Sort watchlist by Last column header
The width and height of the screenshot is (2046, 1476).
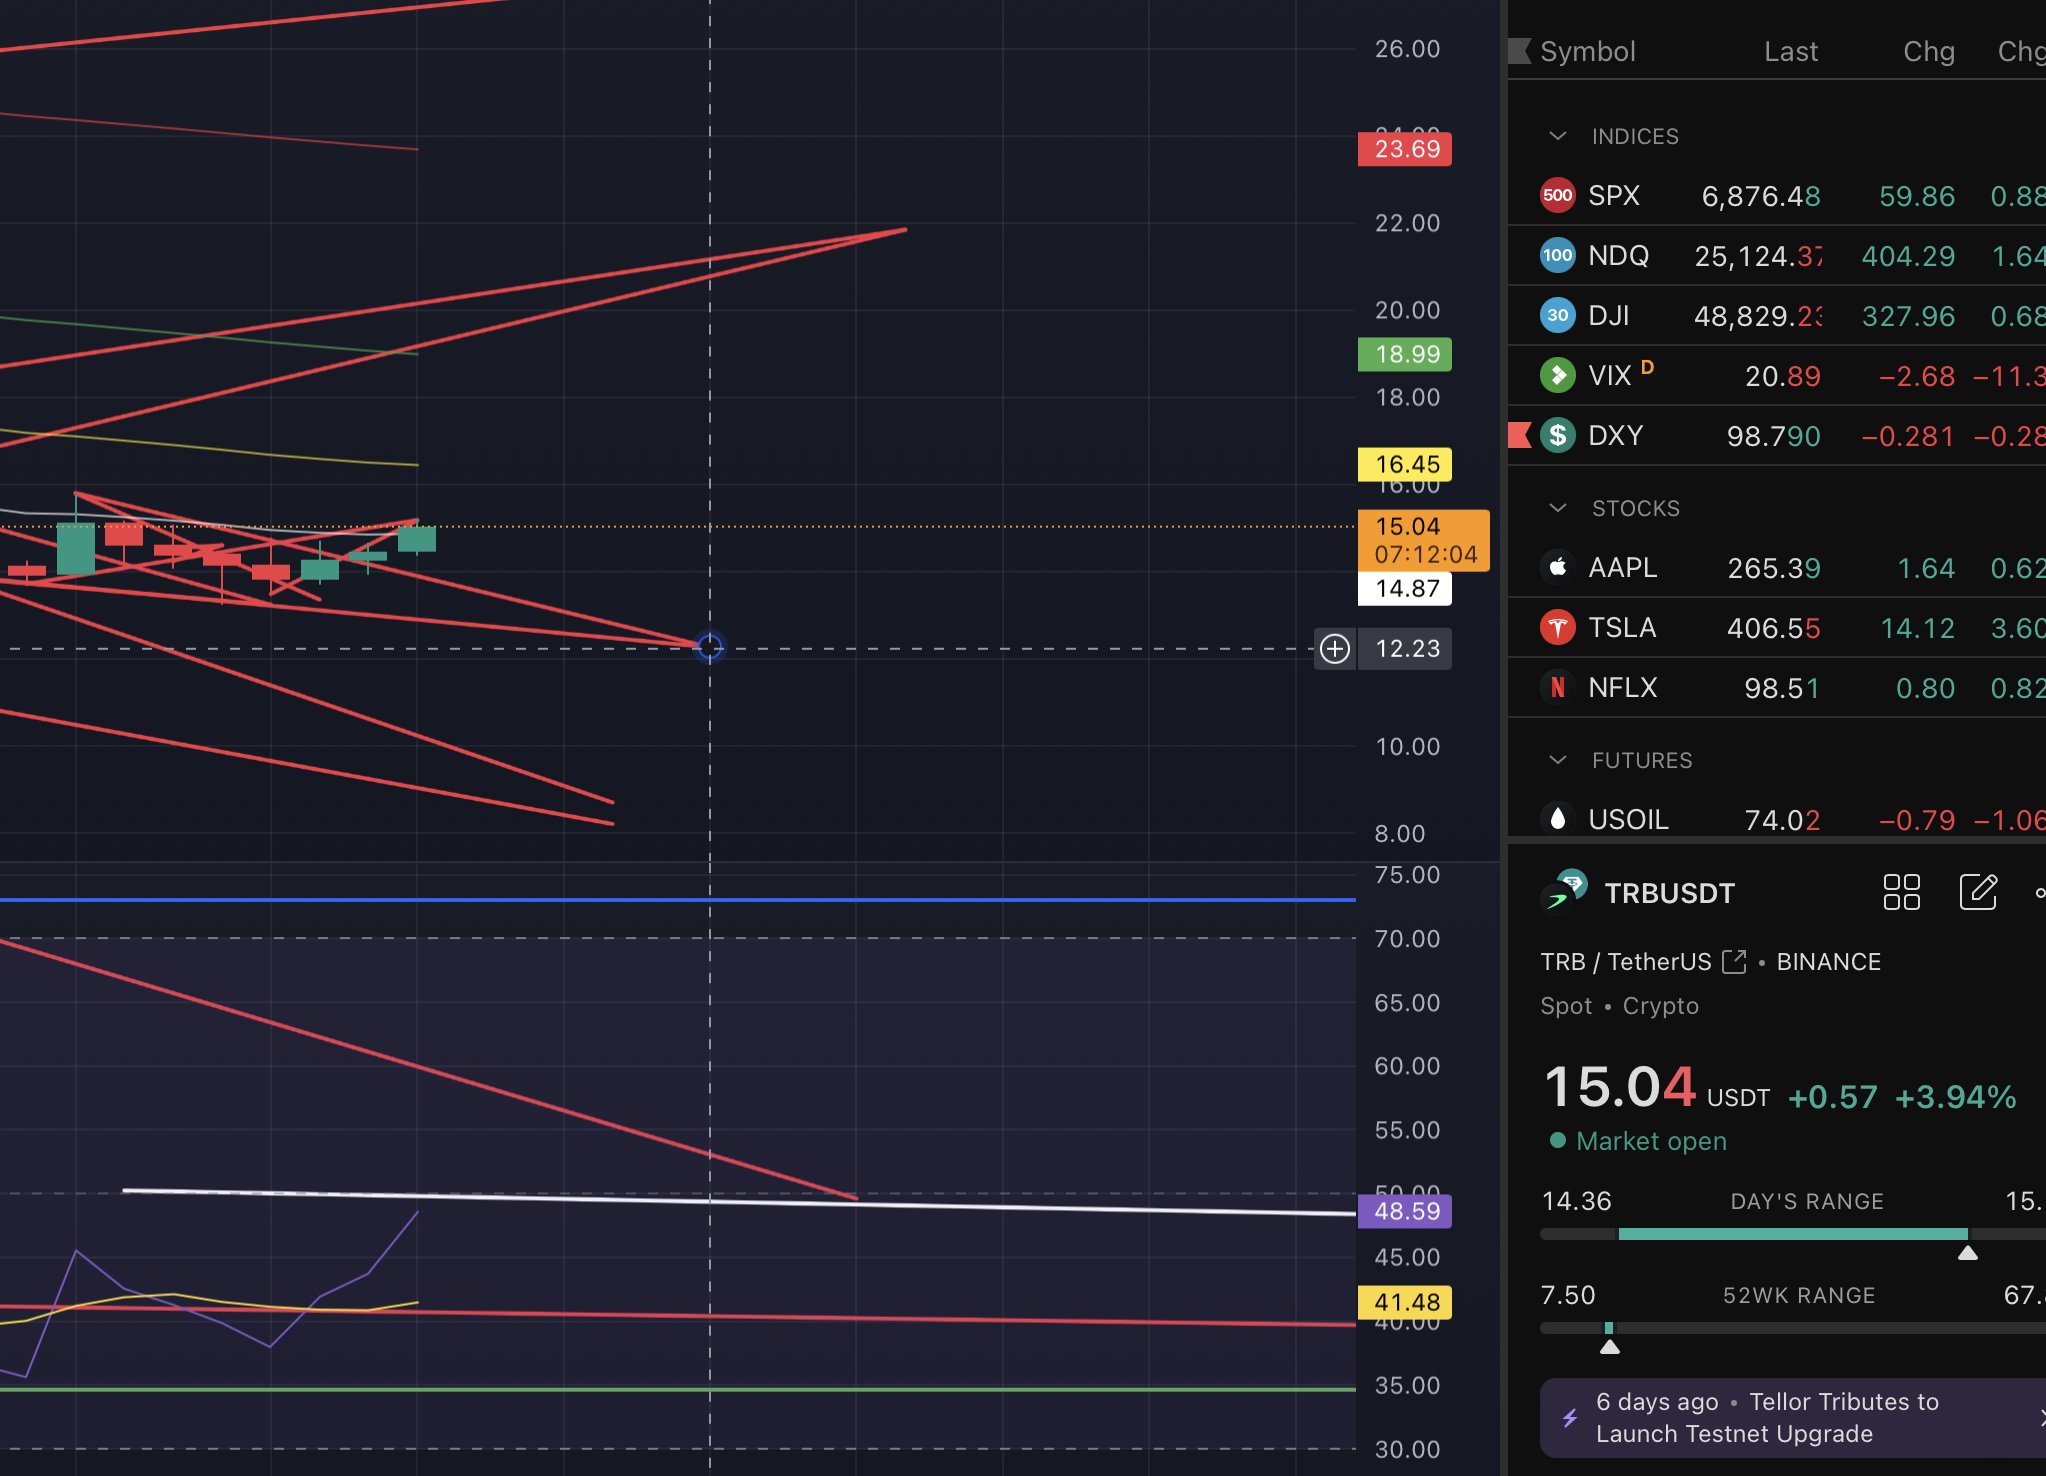[x=1790, y=51]
